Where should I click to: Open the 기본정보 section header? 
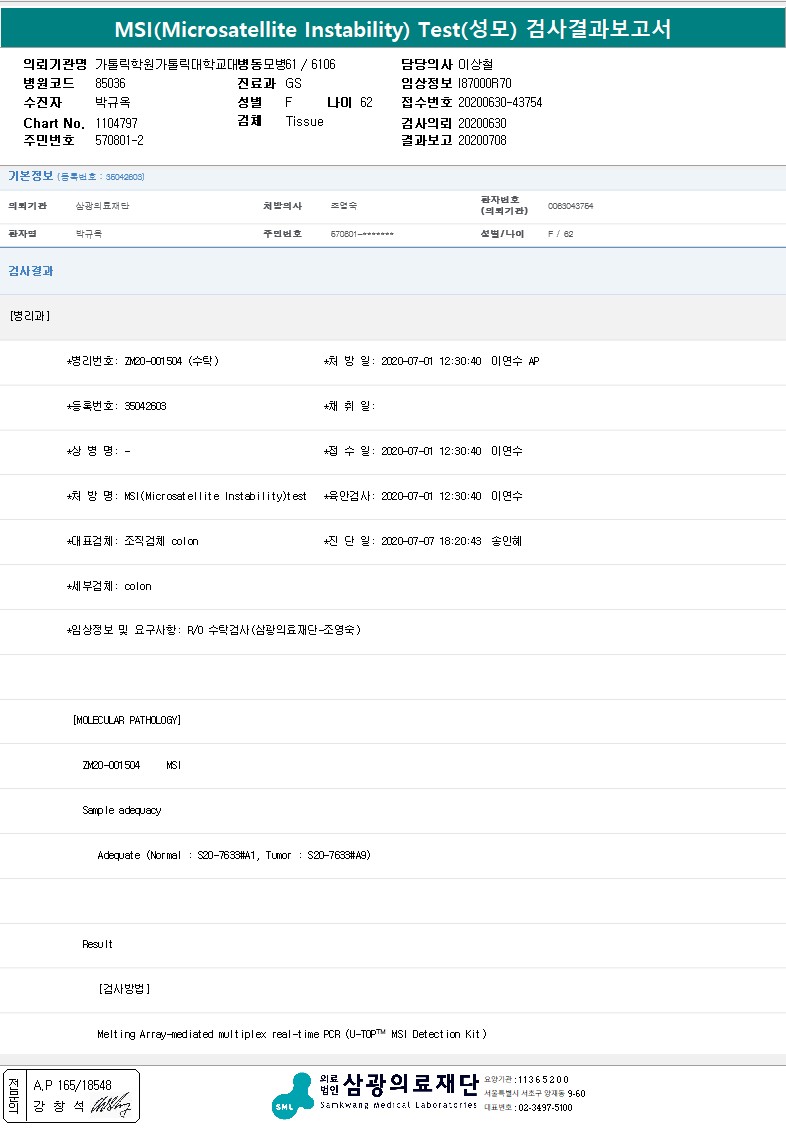(31, 176)
